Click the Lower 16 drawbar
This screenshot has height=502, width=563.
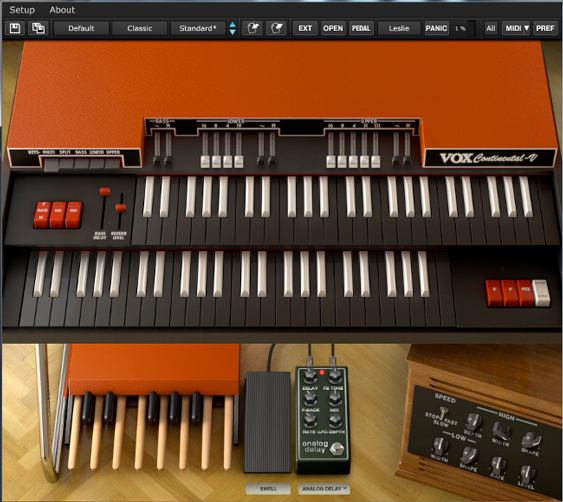point(205,162)
